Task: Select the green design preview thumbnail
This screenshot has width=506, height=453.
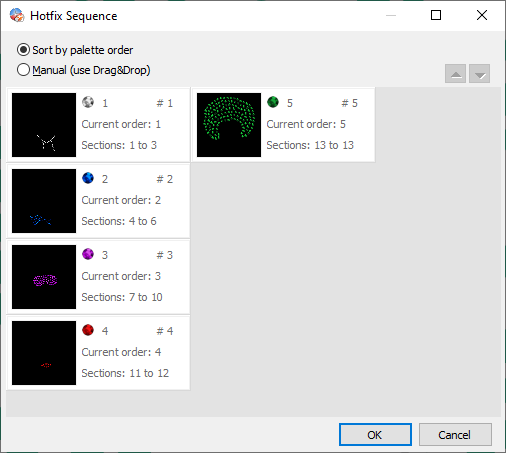Action: [x=229, y=125]
